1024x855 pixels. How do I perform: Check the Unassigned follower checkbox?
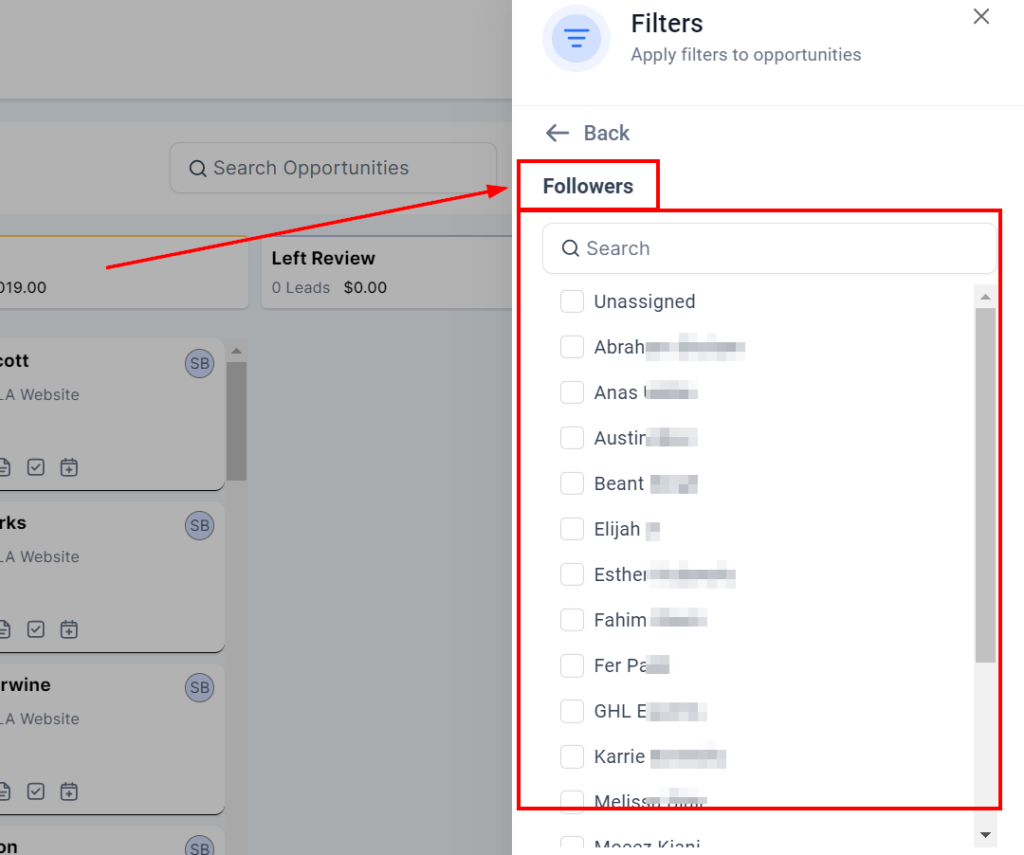pyautogui.click(x=572, y=301)
